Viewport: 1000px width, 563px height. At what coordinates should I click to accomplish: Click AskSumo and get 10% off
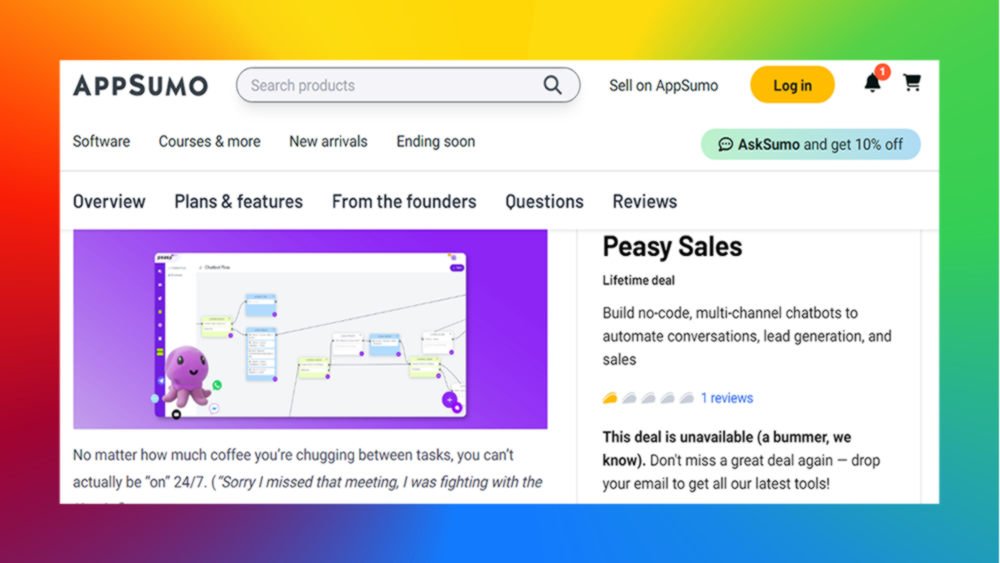pos(811,145)
